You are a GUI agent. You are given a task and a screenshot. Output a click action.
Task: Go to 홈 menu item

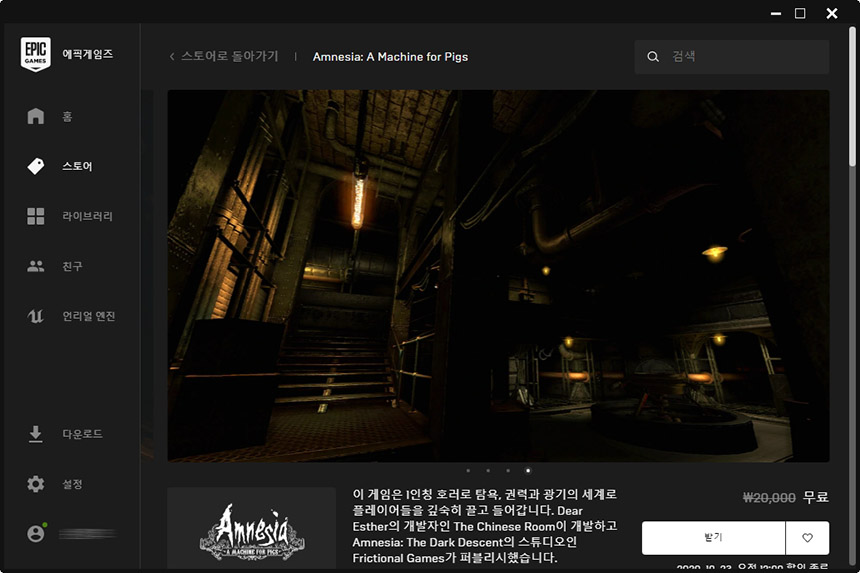coord(67,116)
